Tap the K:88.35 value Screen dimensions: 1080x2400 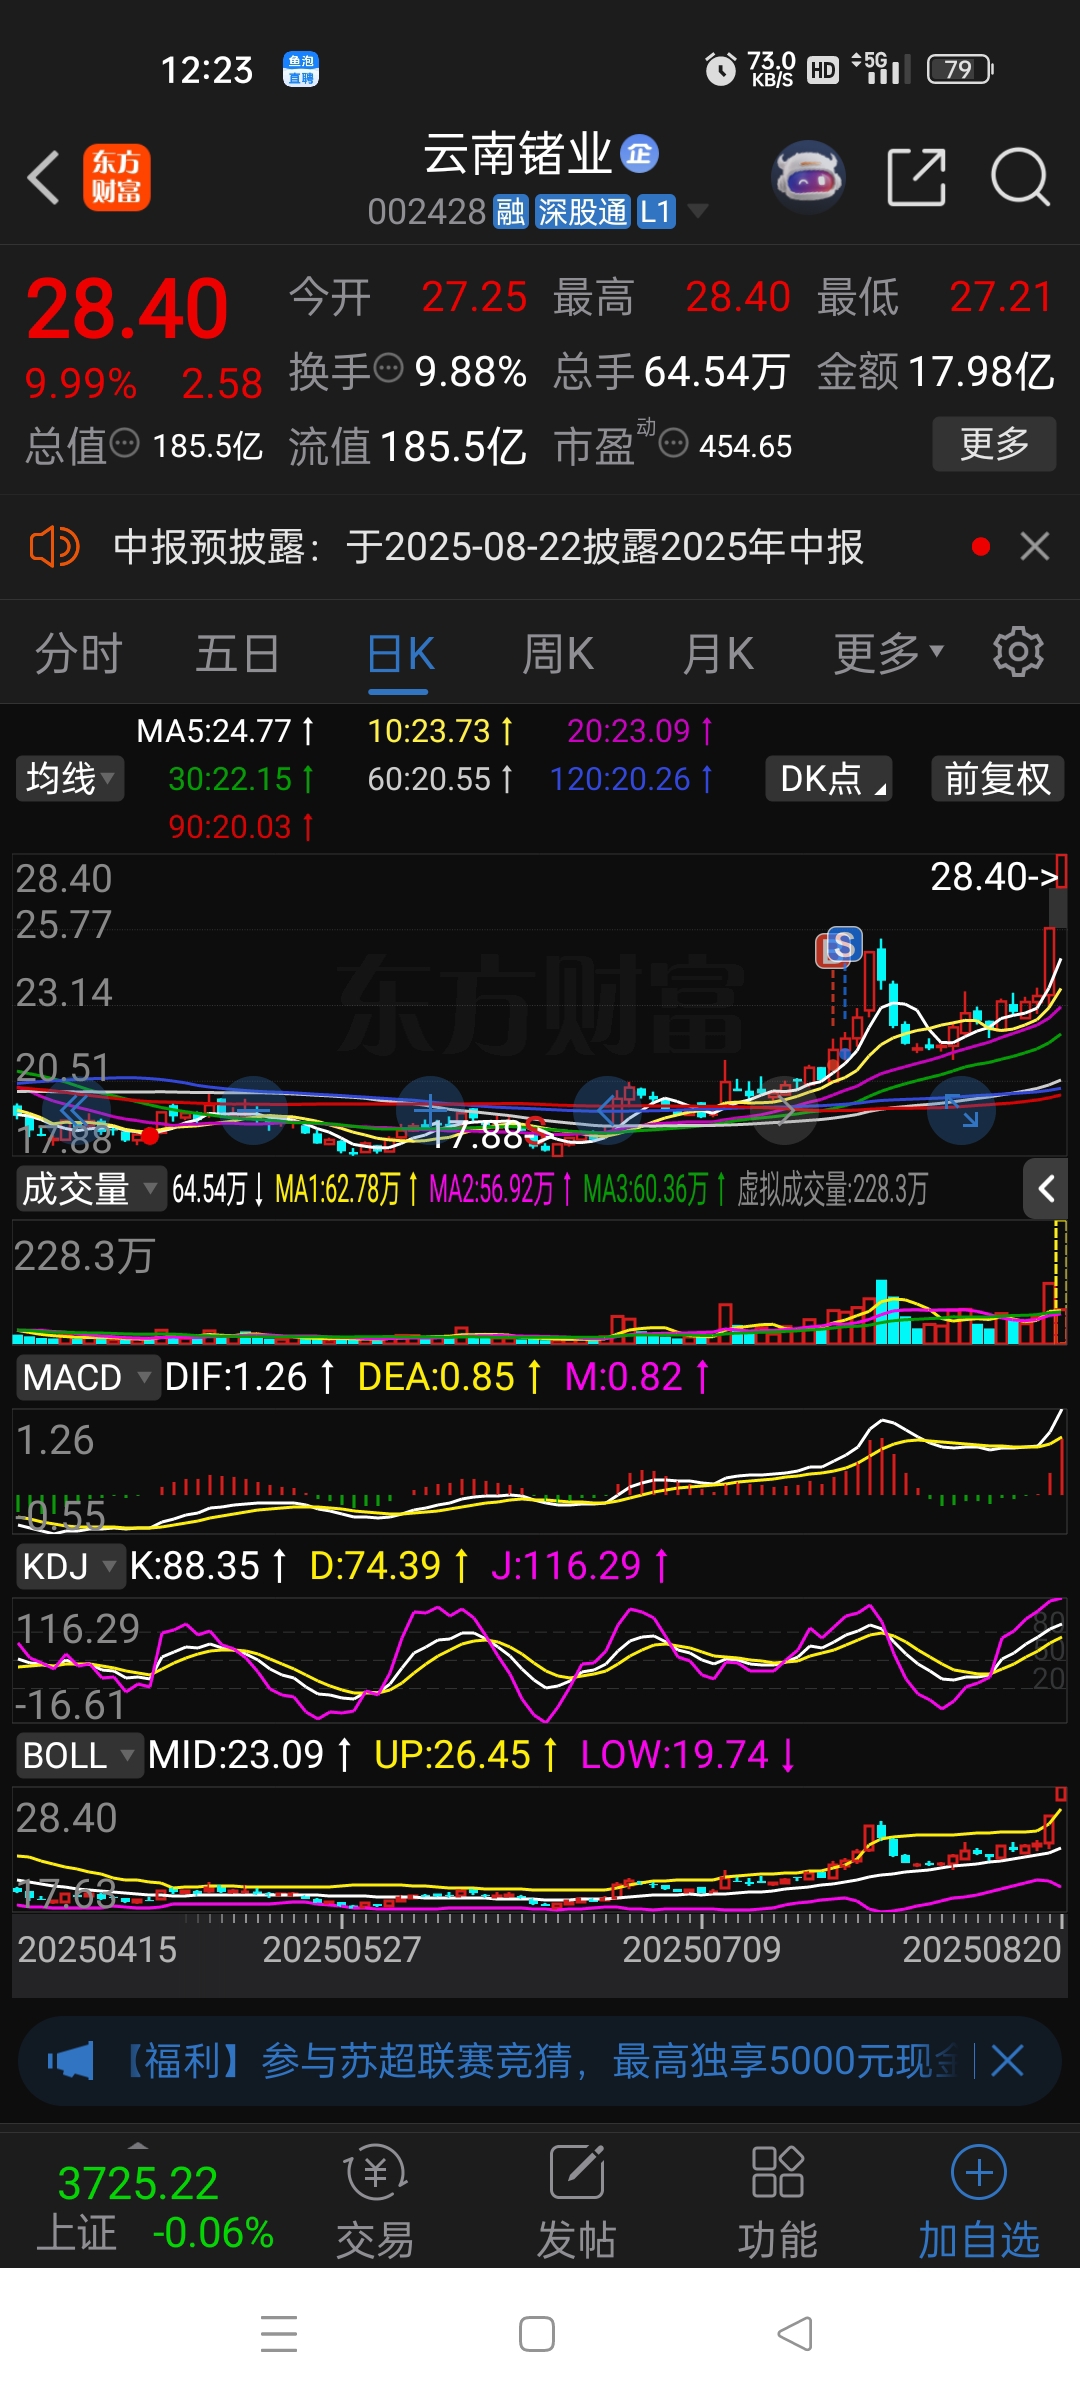click(x=208, y=1566)
